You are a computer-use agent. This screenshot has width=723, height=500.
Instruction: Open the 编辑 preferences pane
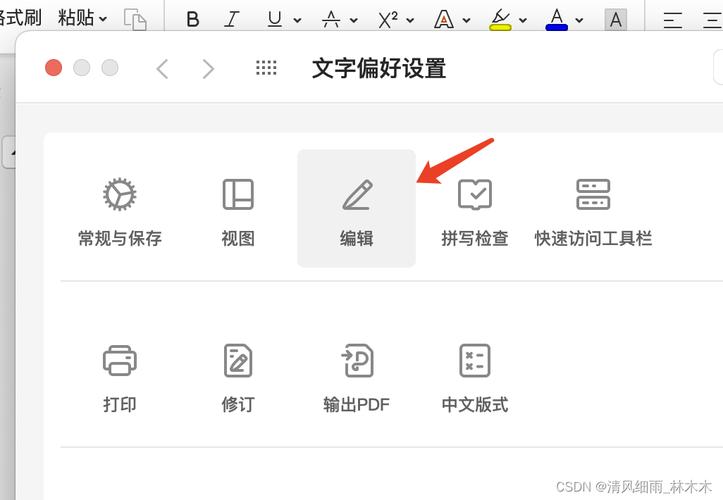(x=356, y=208)
